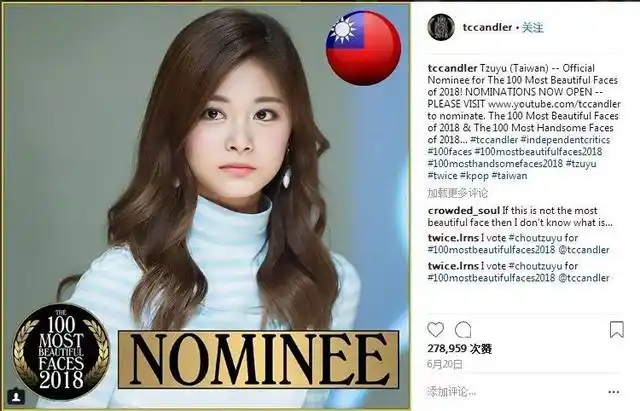Screen dimensions: 640x411
Task: Open first twice.lrns commenter profile
Action: pos(453,238)
